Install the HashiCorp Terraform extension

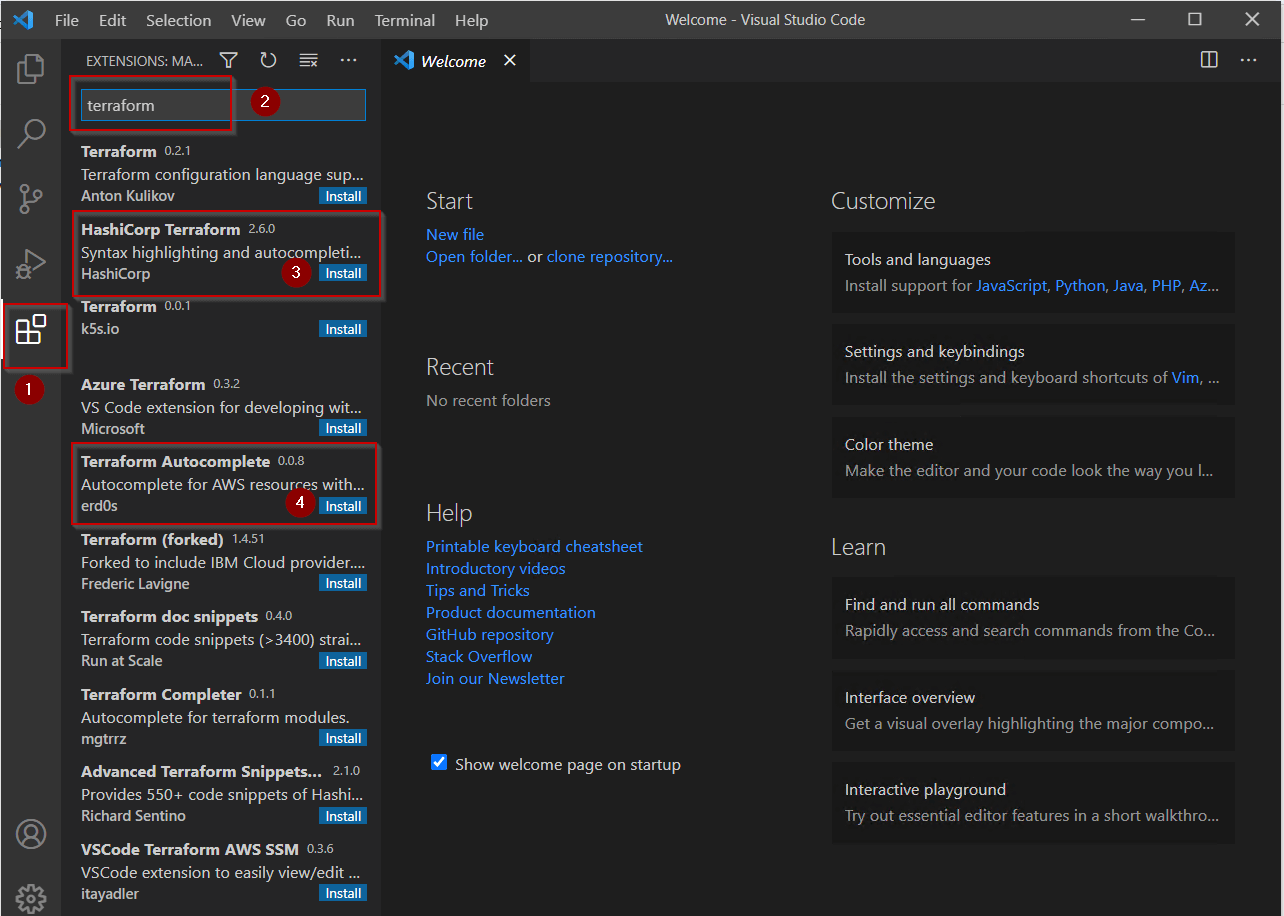tap(343, 272)
